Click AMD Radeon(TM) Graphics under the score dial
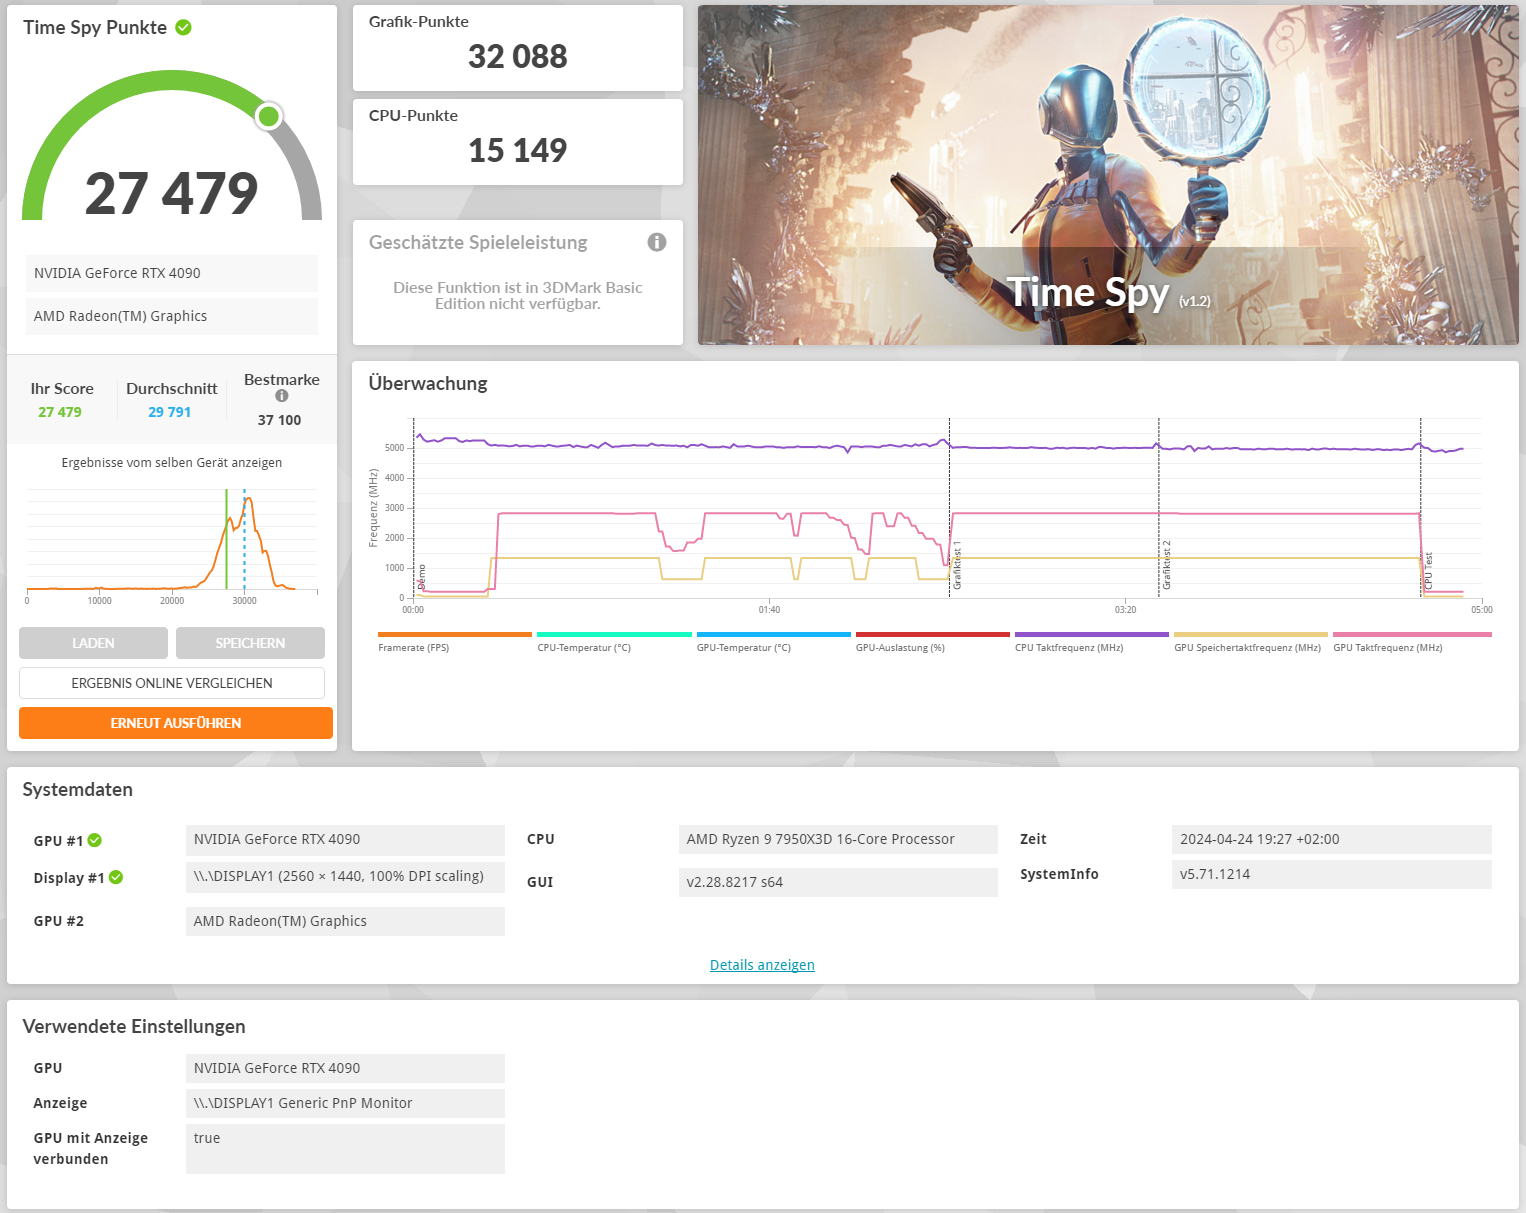 pos(172,316)
